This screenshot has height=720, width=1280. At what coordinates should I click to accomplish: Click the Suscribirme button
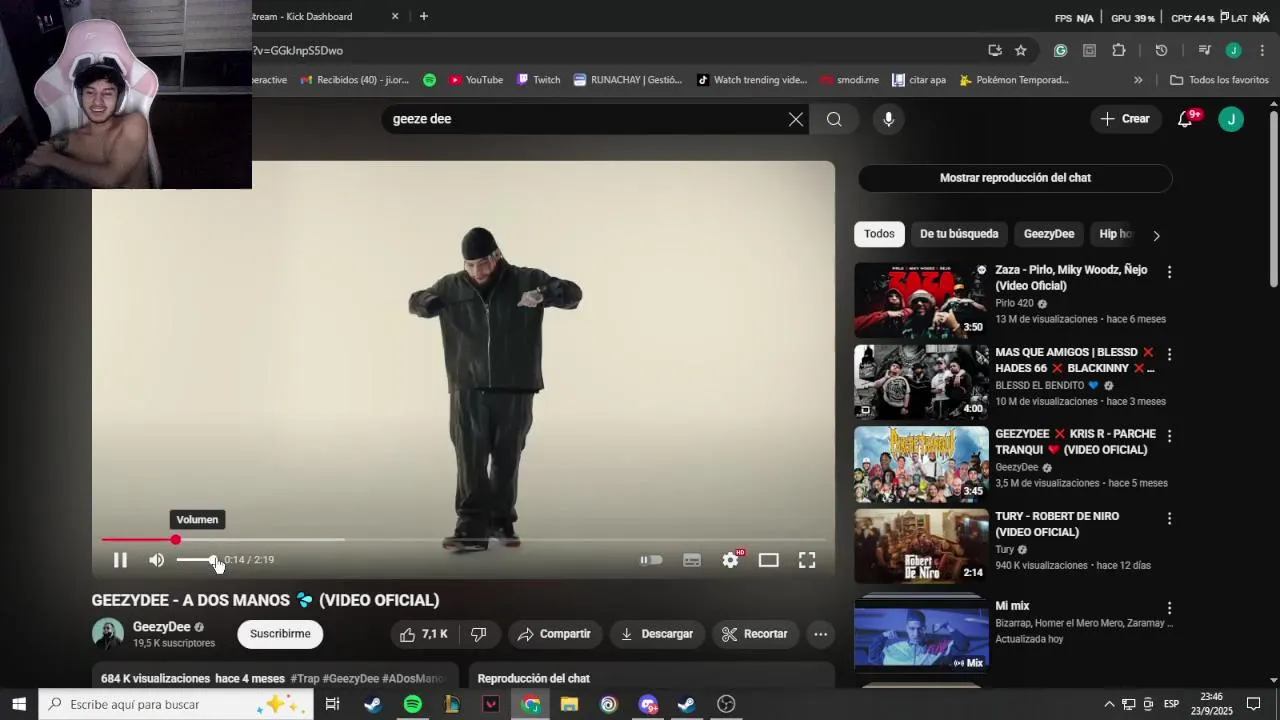pyautogui.click(x=280, y=634)
